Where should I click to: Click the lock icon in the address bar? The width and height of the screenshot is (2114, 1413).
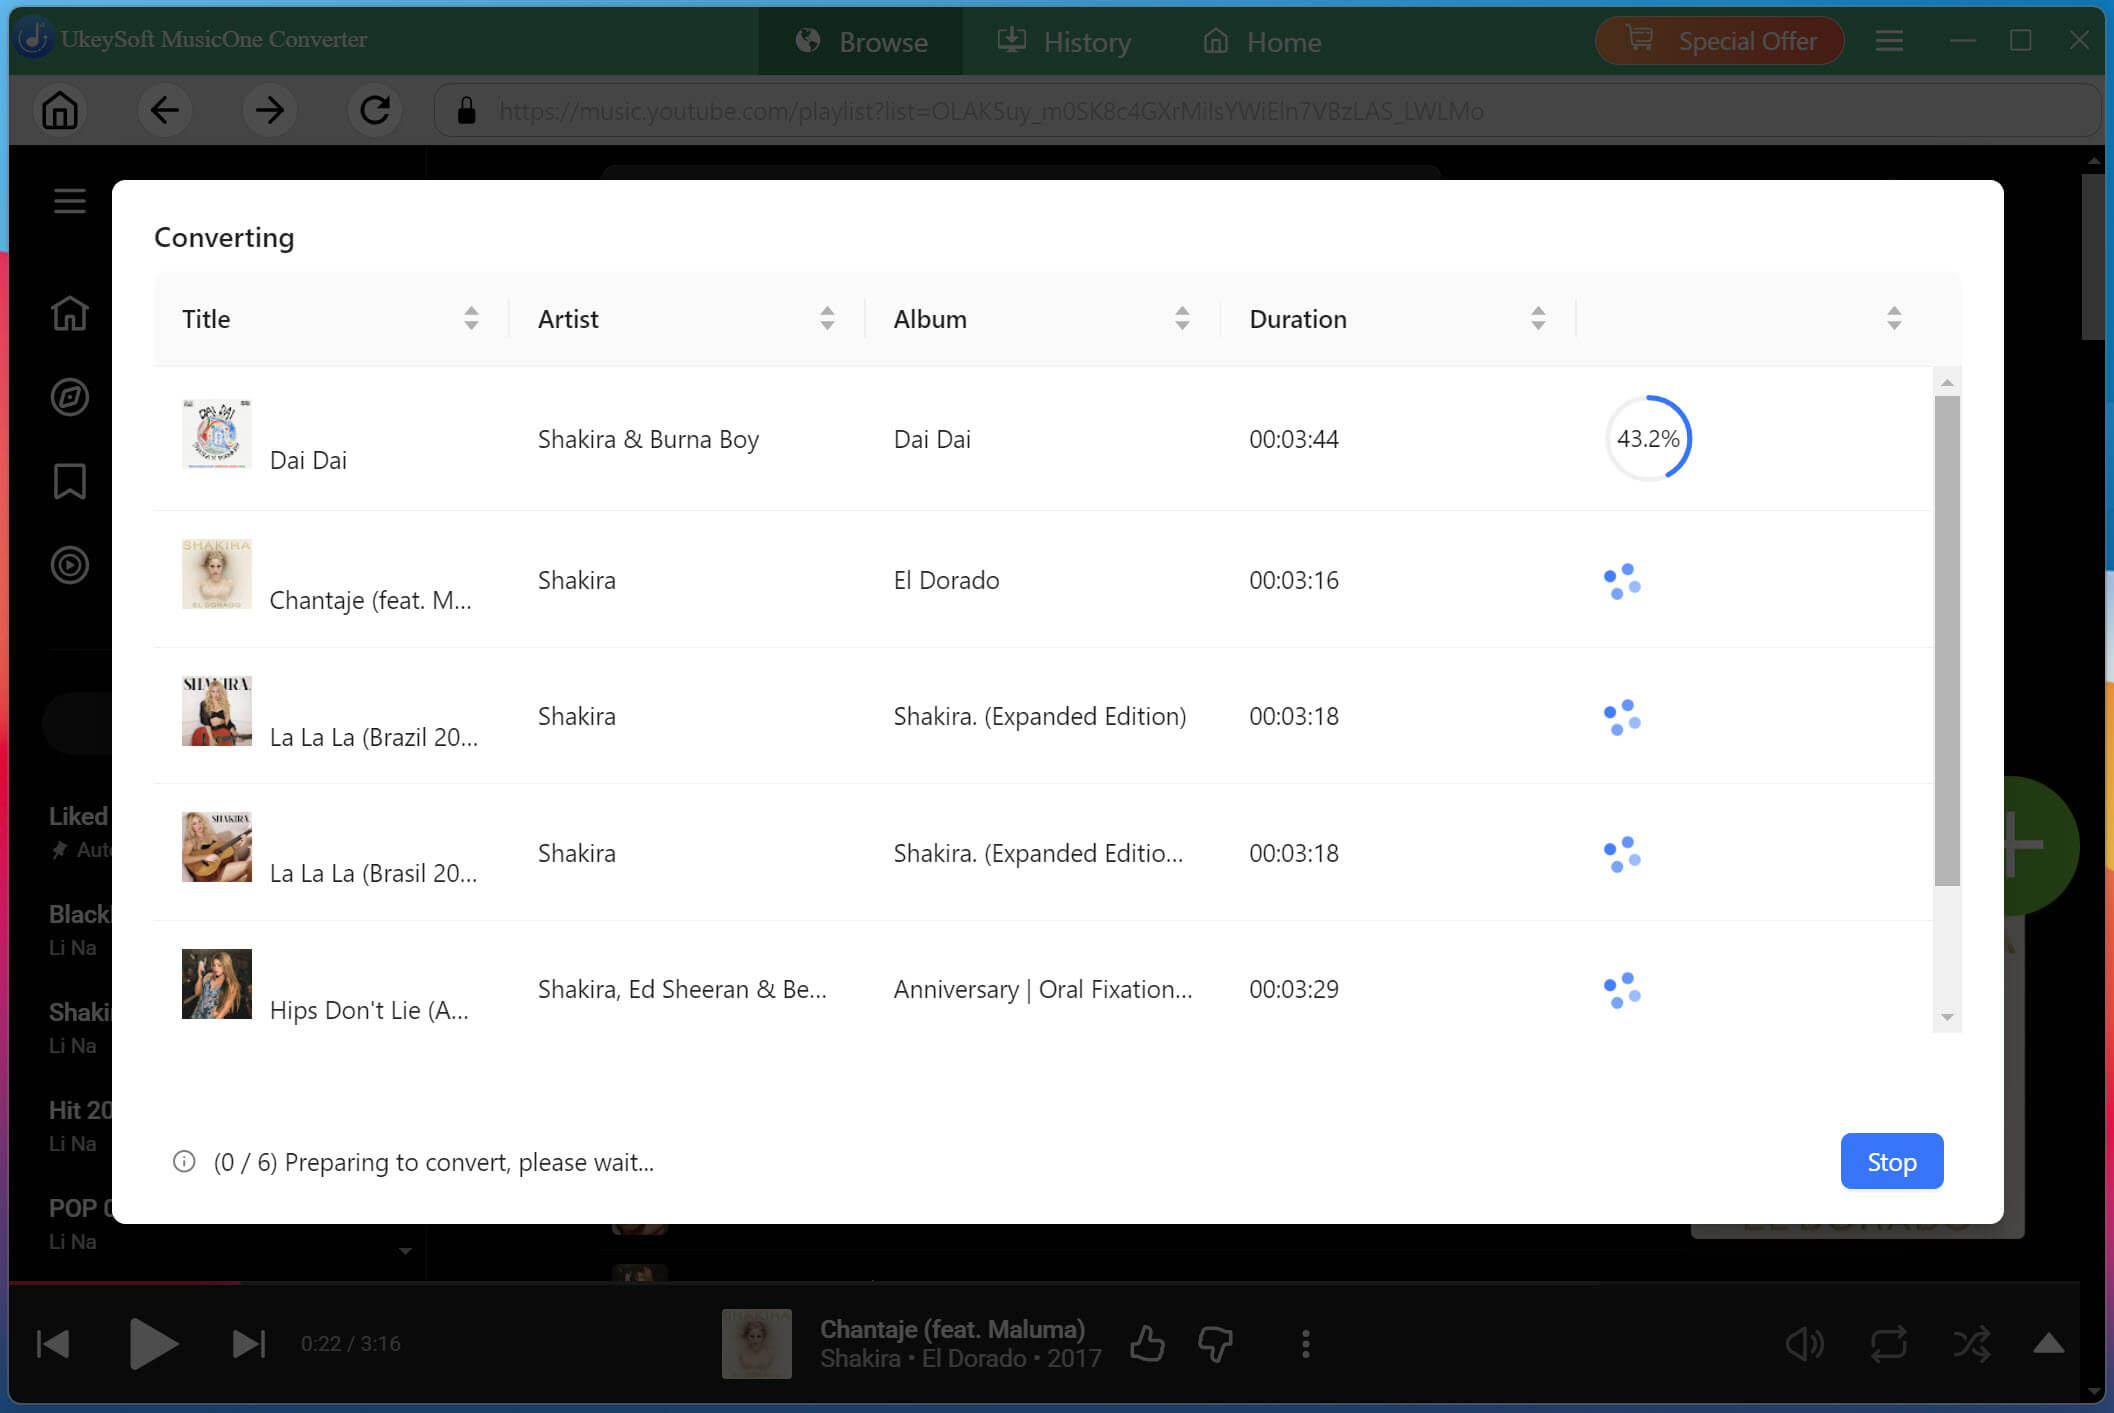point(466,110)
